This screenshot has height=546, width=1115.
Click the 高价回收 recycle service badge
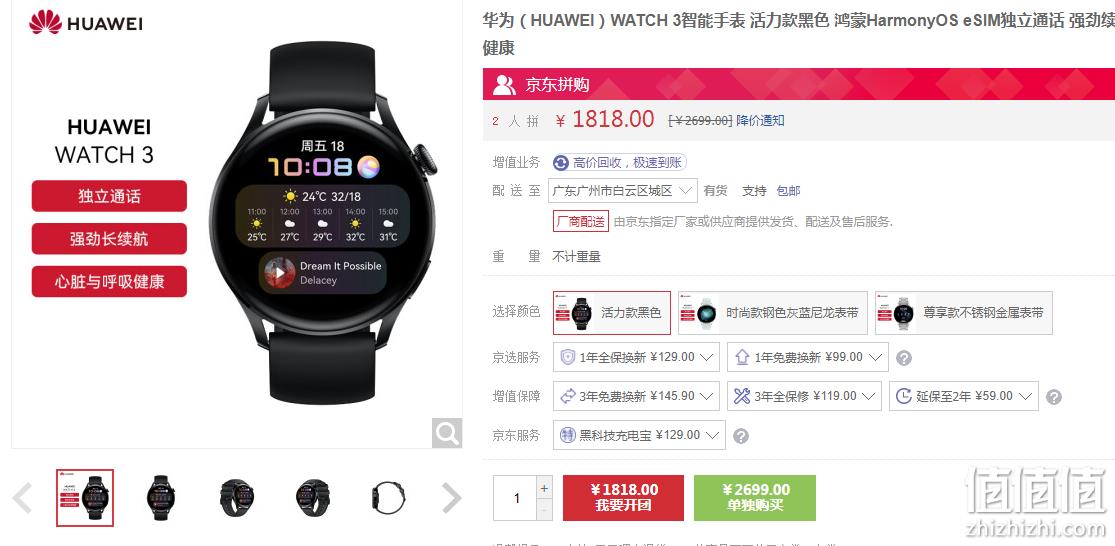pos(619,163)
